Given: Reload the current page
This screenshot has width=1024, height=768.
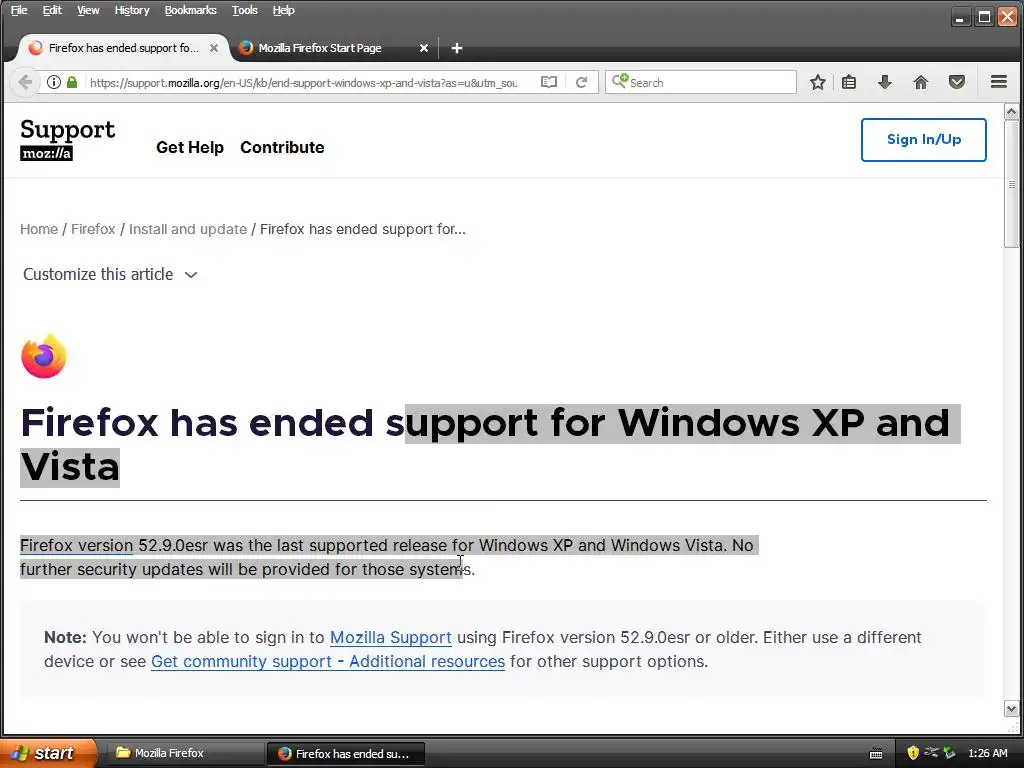Looking at the screenshot, I should pos(581,82).
